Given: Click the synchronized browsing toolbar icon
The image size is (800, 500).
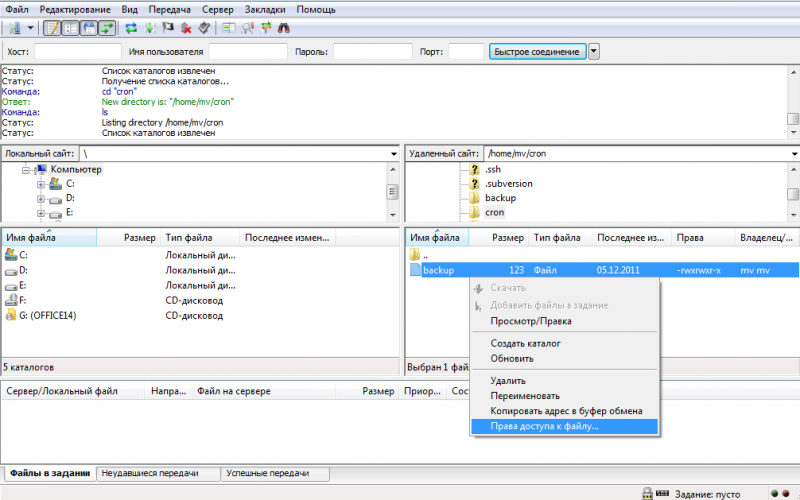Looking at the screenshot, I should [265, 28].
